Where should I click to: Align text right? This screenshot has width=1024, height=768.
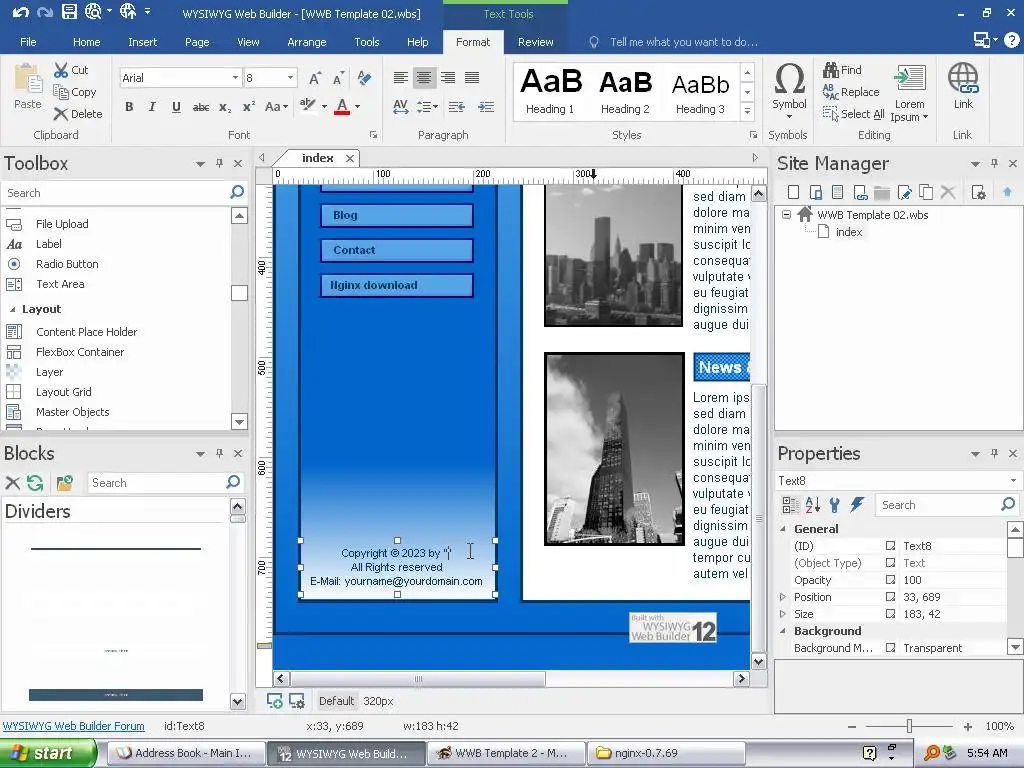click(x=447, y=78)
